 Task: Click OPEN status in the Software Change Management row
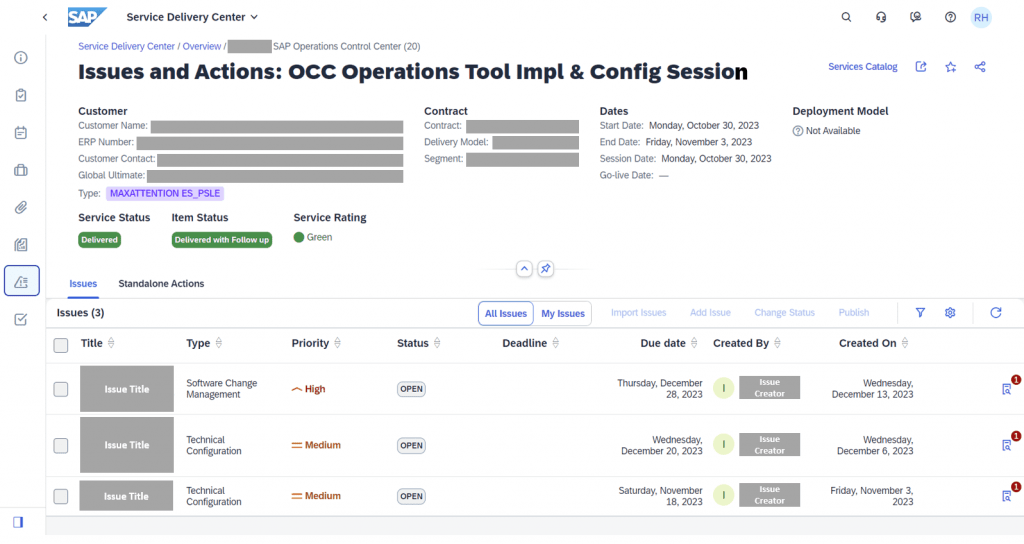411,389
